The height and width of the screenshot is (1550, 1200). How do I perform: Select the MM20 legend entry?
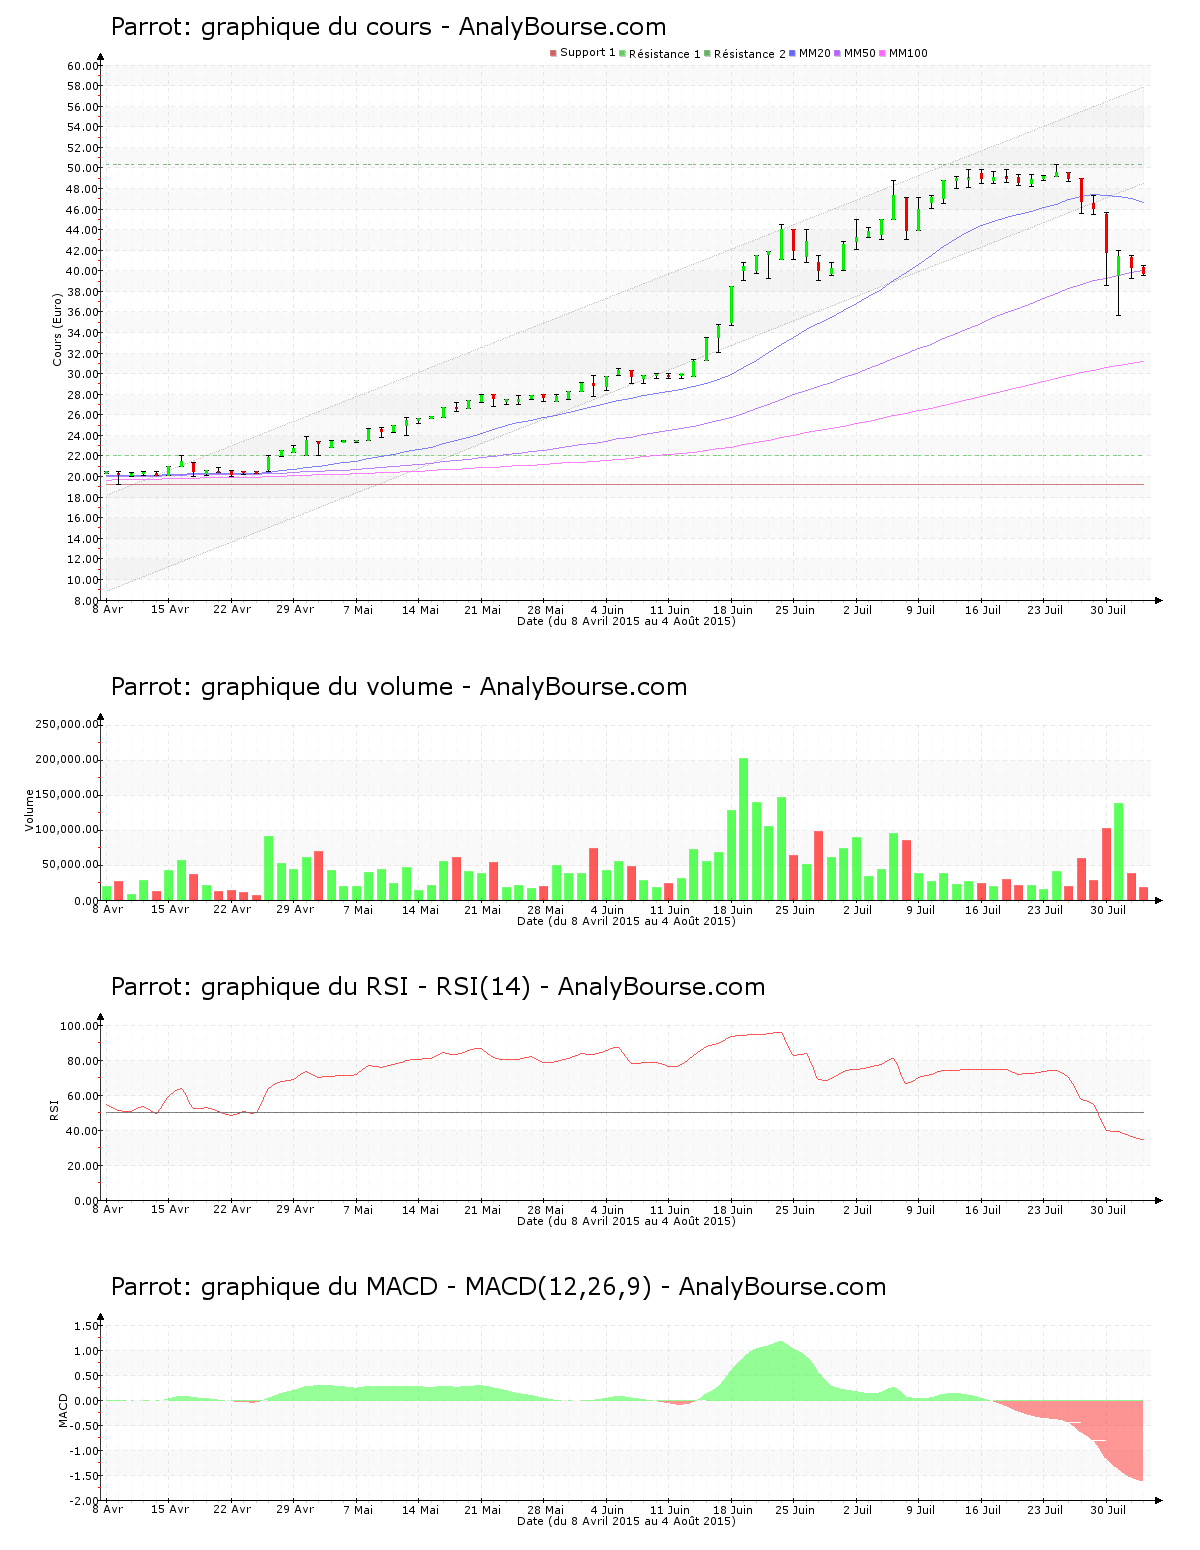[810, 53]
